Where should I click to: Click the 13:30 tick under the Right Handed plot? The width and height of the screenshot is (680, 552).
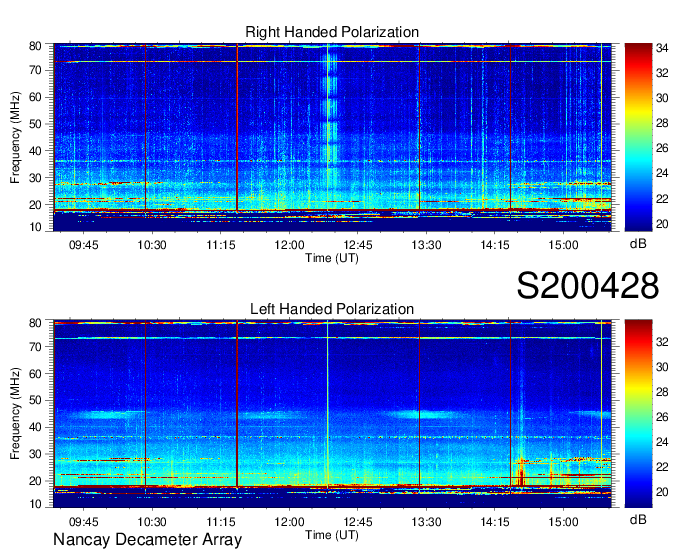[x=426, y=245]
